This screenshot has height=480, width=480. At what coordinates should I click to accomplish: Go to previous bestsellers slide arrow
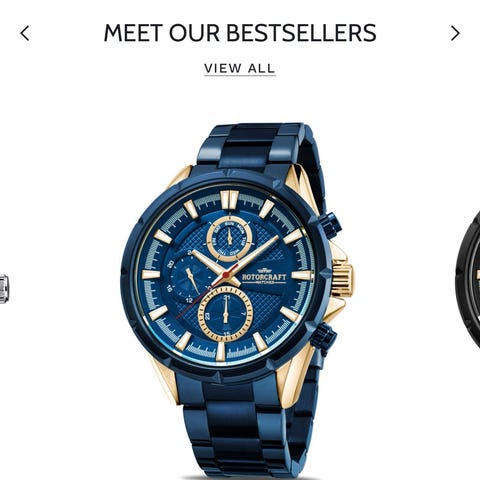pyautogui.click(x=25, y=33)
